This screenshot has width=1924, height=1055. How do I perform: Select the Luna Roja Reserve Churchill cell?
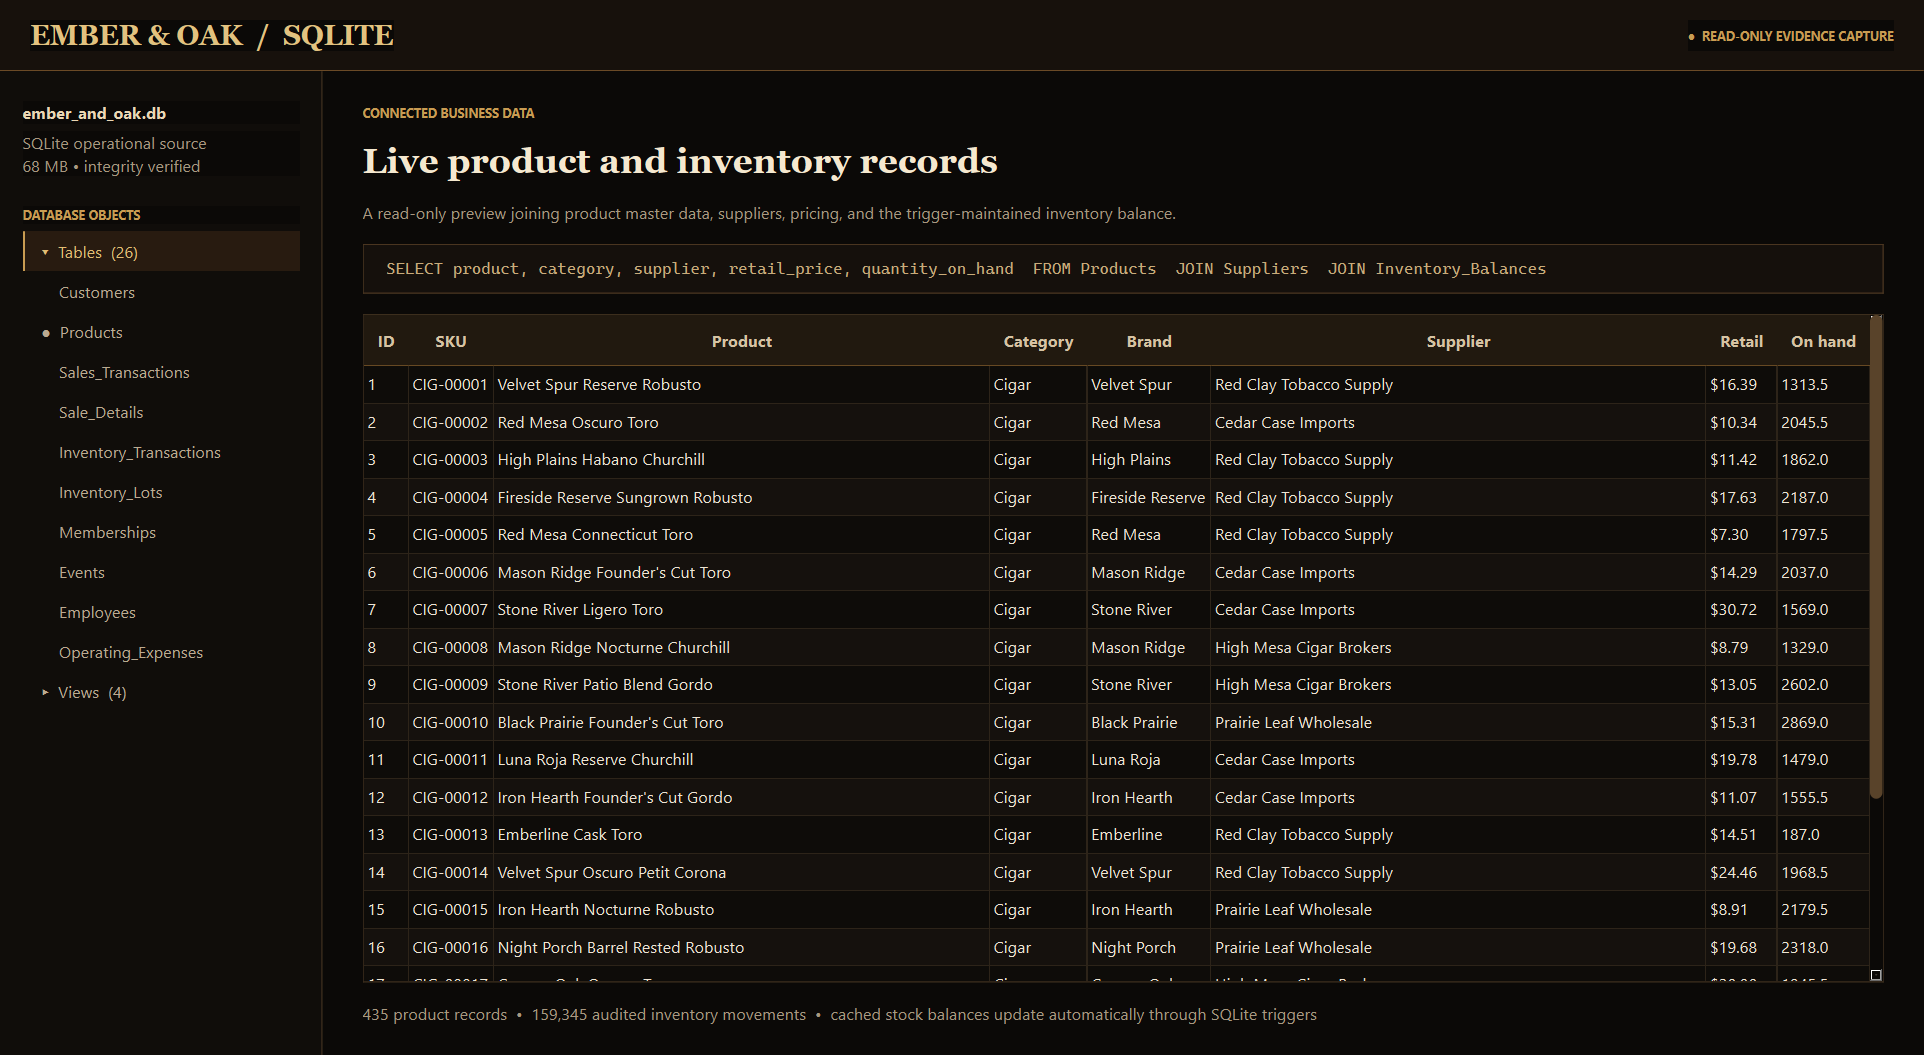(742, 760)
